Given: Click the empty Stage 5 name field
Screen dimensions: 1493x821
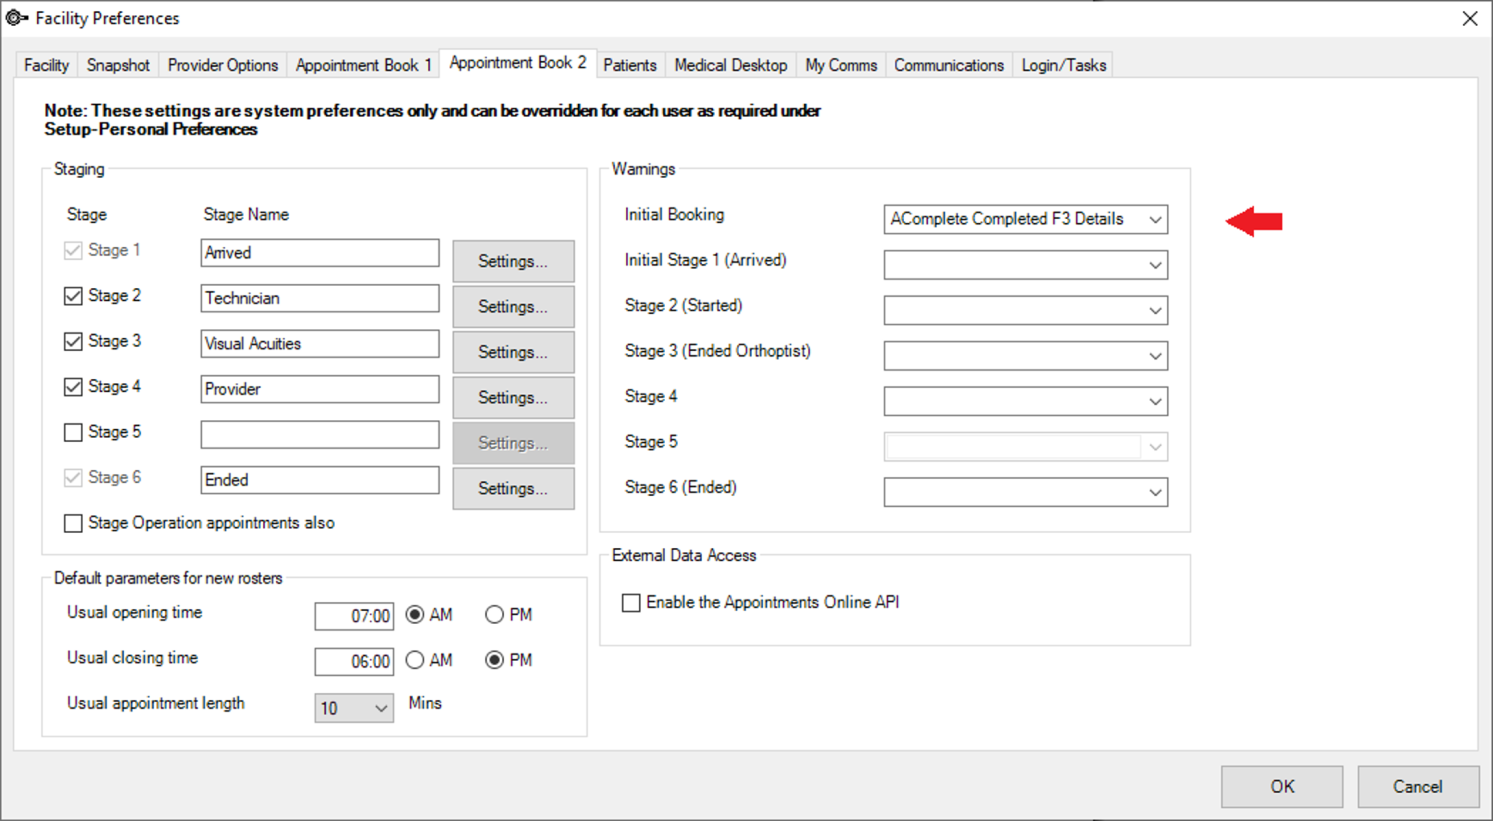Looking at the screenshot, I should [320, 435].
